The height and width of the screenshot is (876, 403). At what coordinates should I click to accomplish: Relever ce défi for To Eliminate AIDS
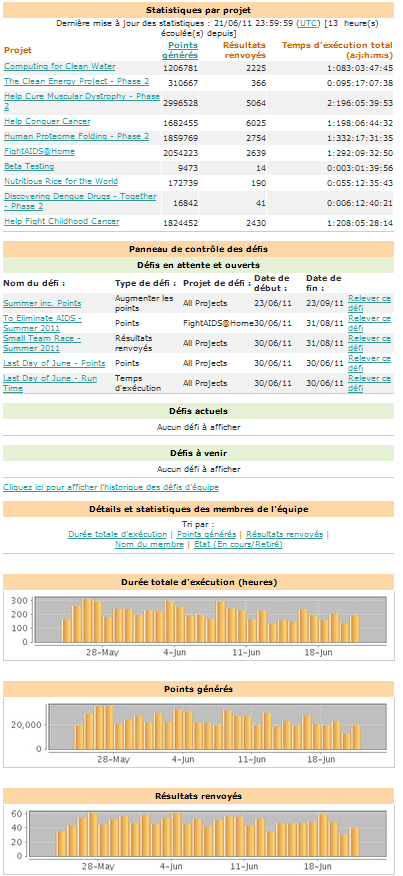point(369,323)
